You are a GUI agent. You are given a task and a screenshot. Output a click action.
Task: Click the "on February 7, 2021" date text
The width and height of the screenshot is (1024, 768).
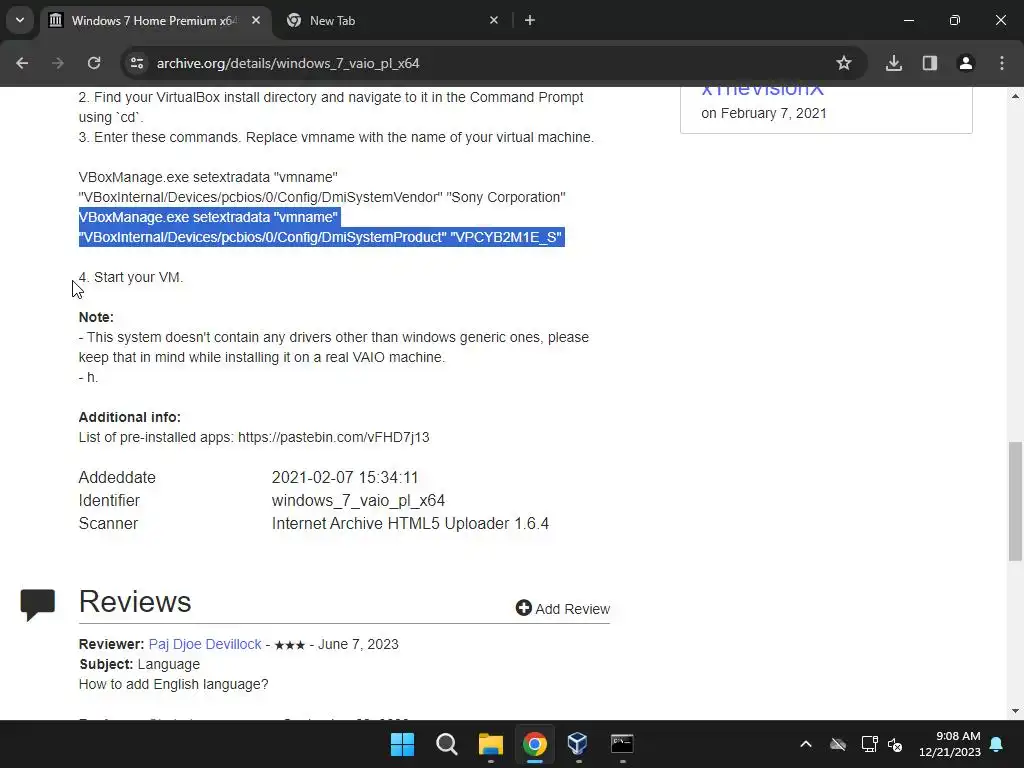pyautogui.click(x=763, y=113)
